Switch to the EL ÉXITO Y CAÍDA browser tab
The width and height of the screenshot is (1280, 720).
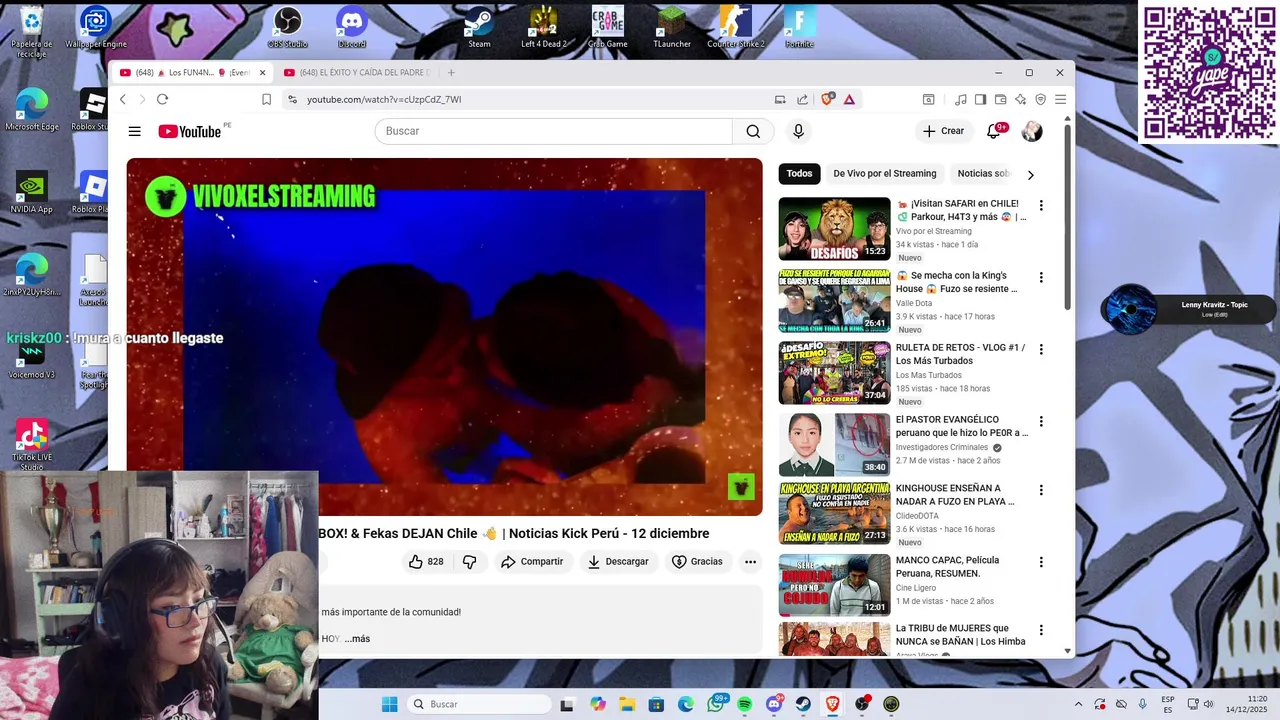(x=356, y=72)
